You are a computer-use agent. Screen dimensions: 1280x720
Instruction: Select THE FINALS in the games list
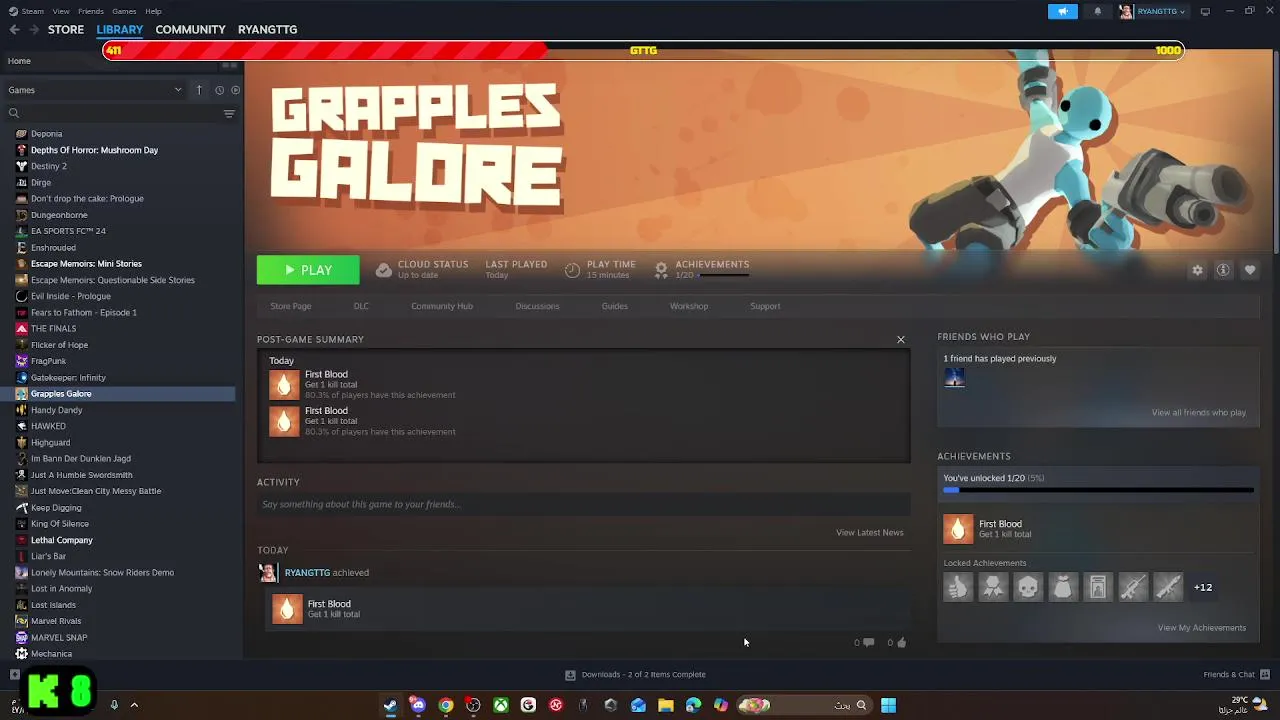pyautogui.click(x=53, y=328)
